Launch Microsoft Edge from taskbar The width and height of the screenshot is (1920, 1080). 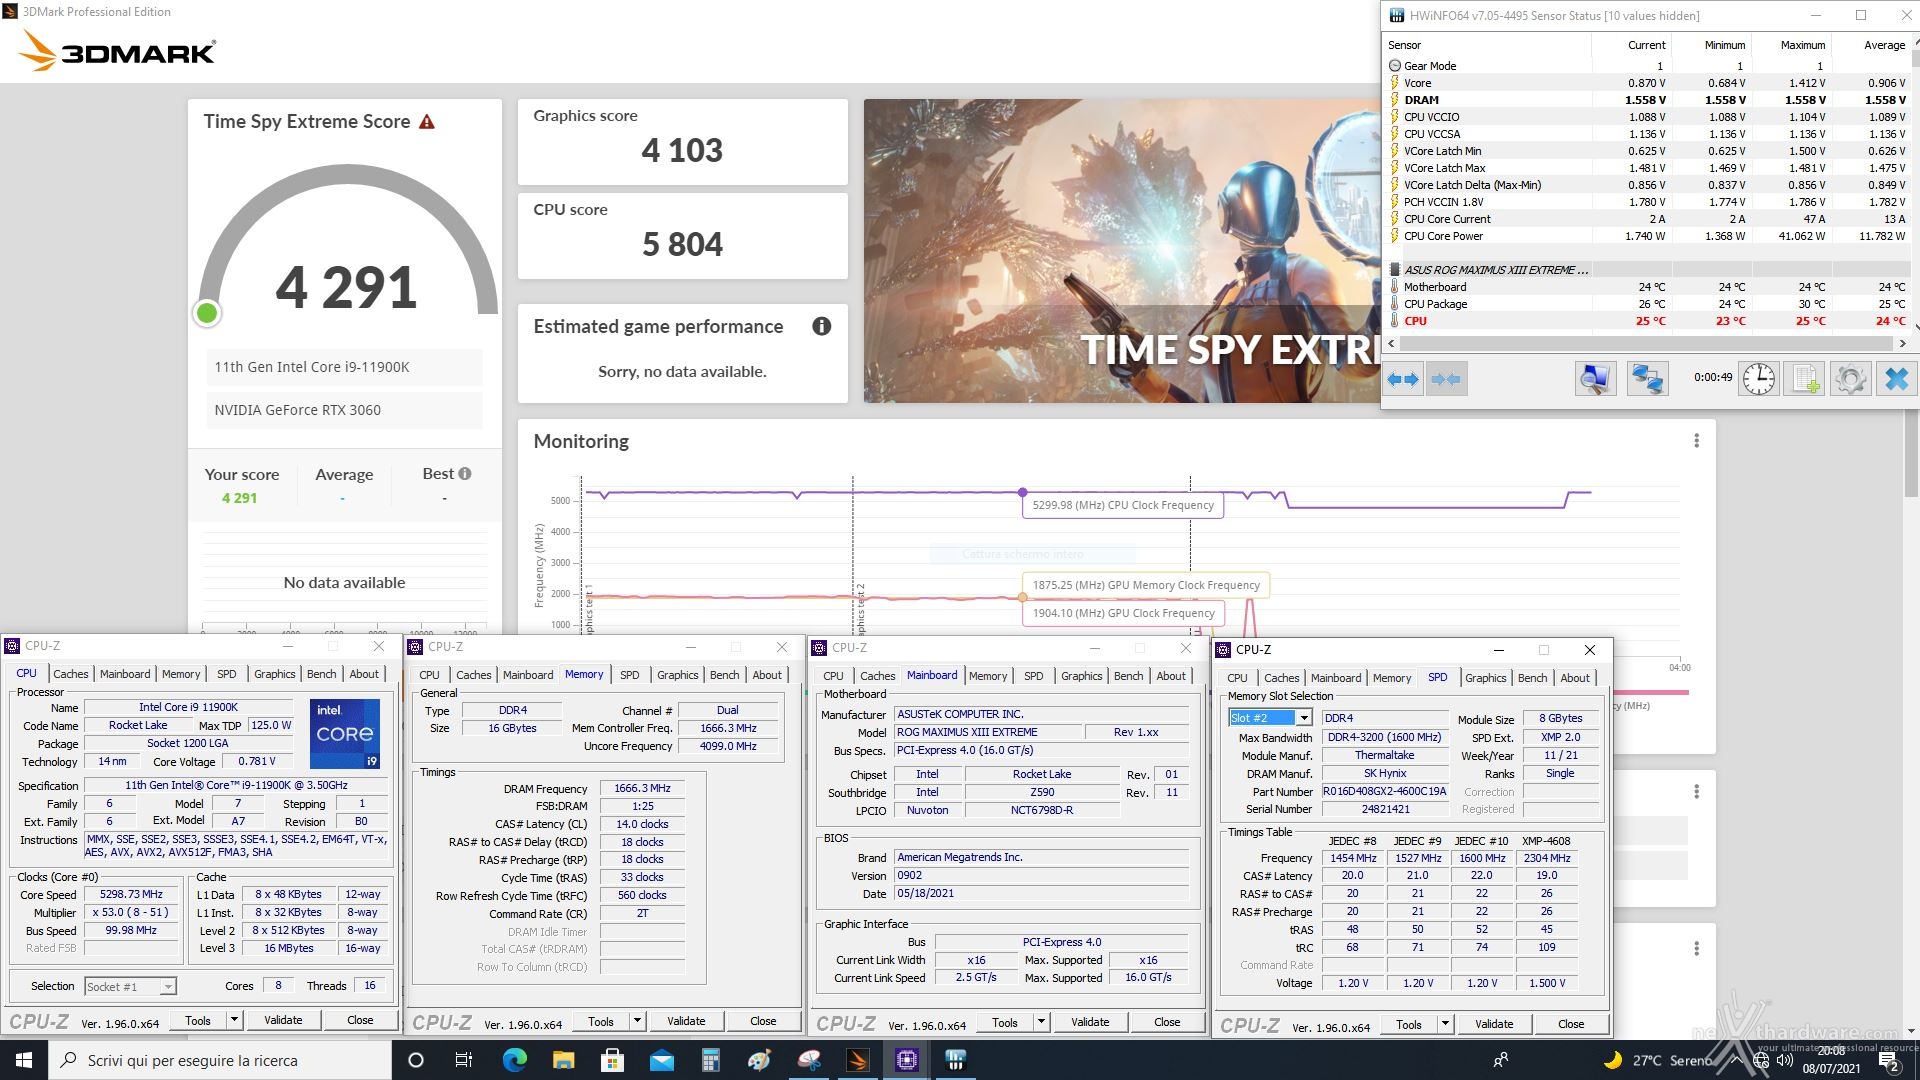click(x=514, y=1060)
